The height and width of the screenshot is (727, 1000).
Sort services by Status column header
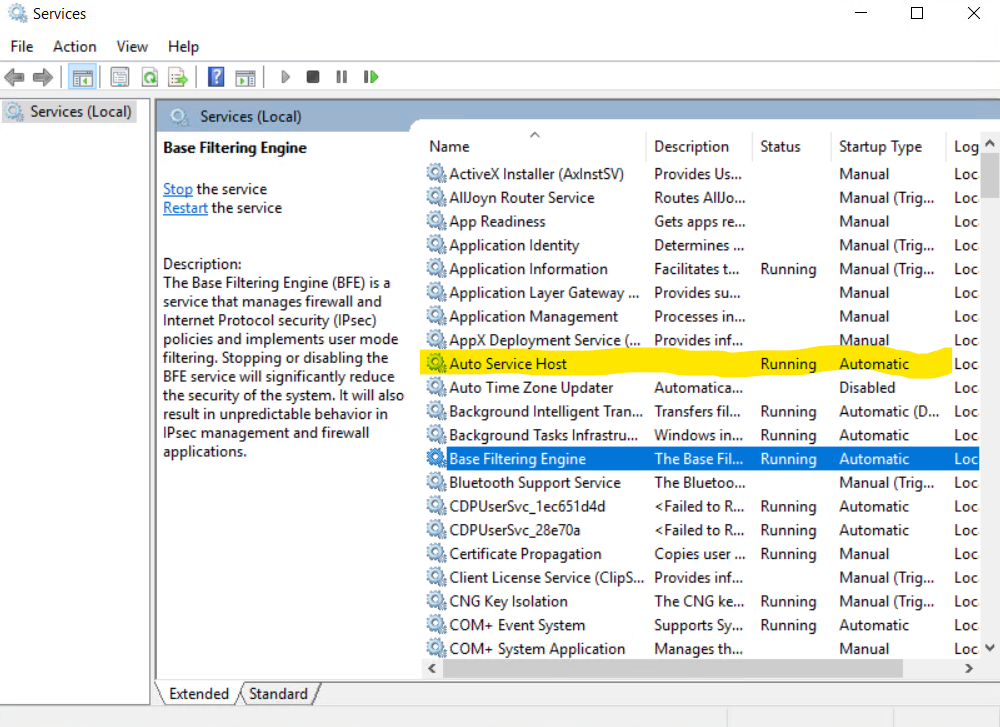pyautogui.click(x=780, y=146)
